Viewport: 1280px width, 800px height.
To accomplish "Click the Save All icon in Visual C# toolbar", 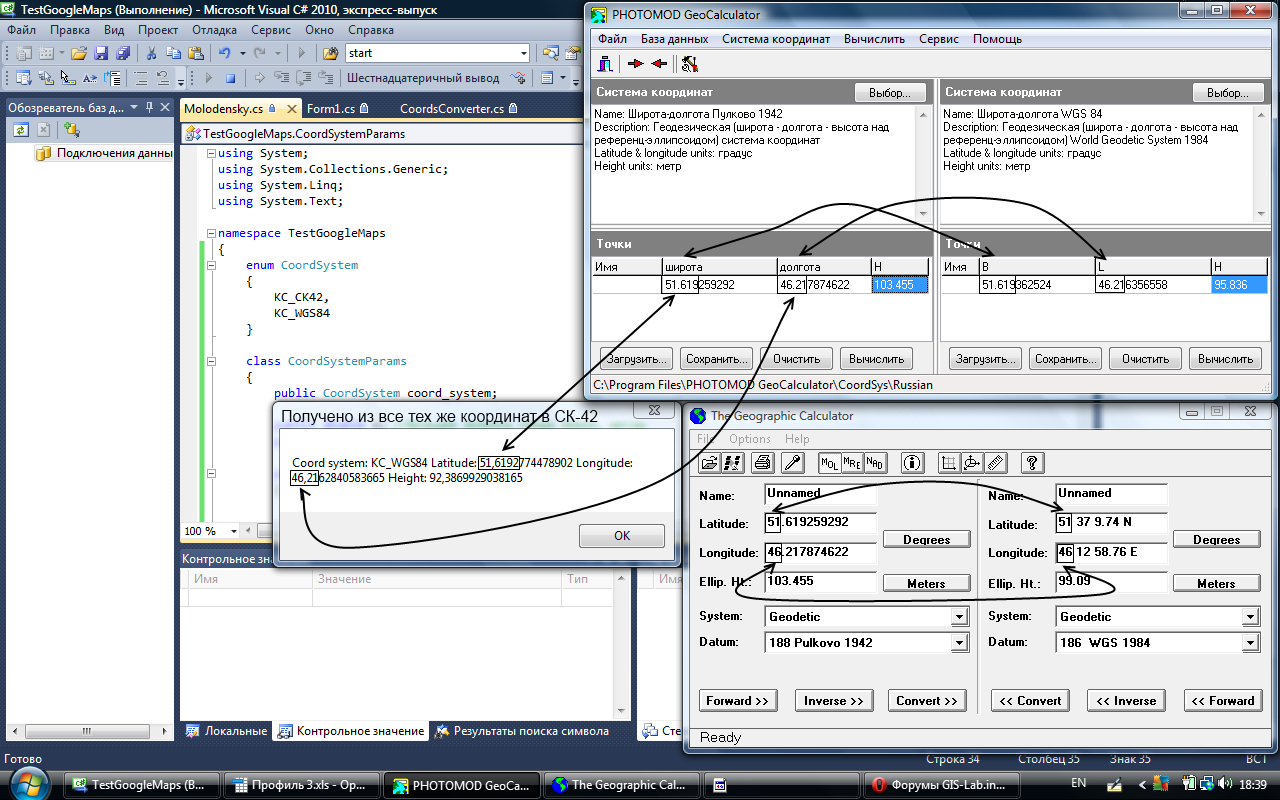I will [123, 53].
